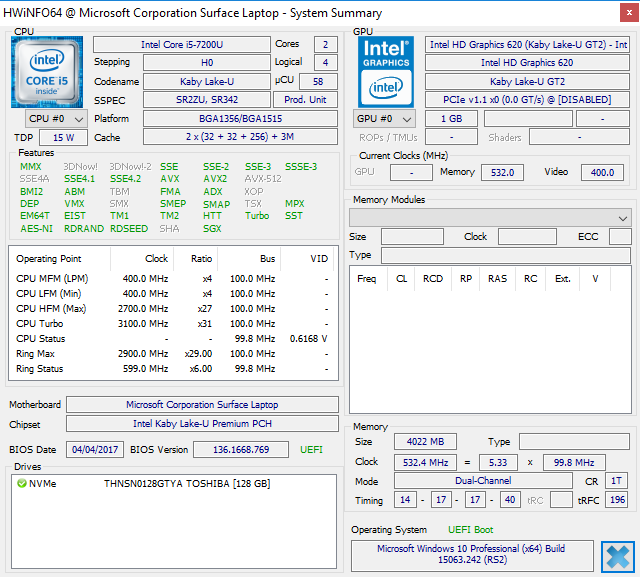Screen dimensions: 640x577
Task: Click the Kaby Lake-U codename field
Action: pos(206,82)
